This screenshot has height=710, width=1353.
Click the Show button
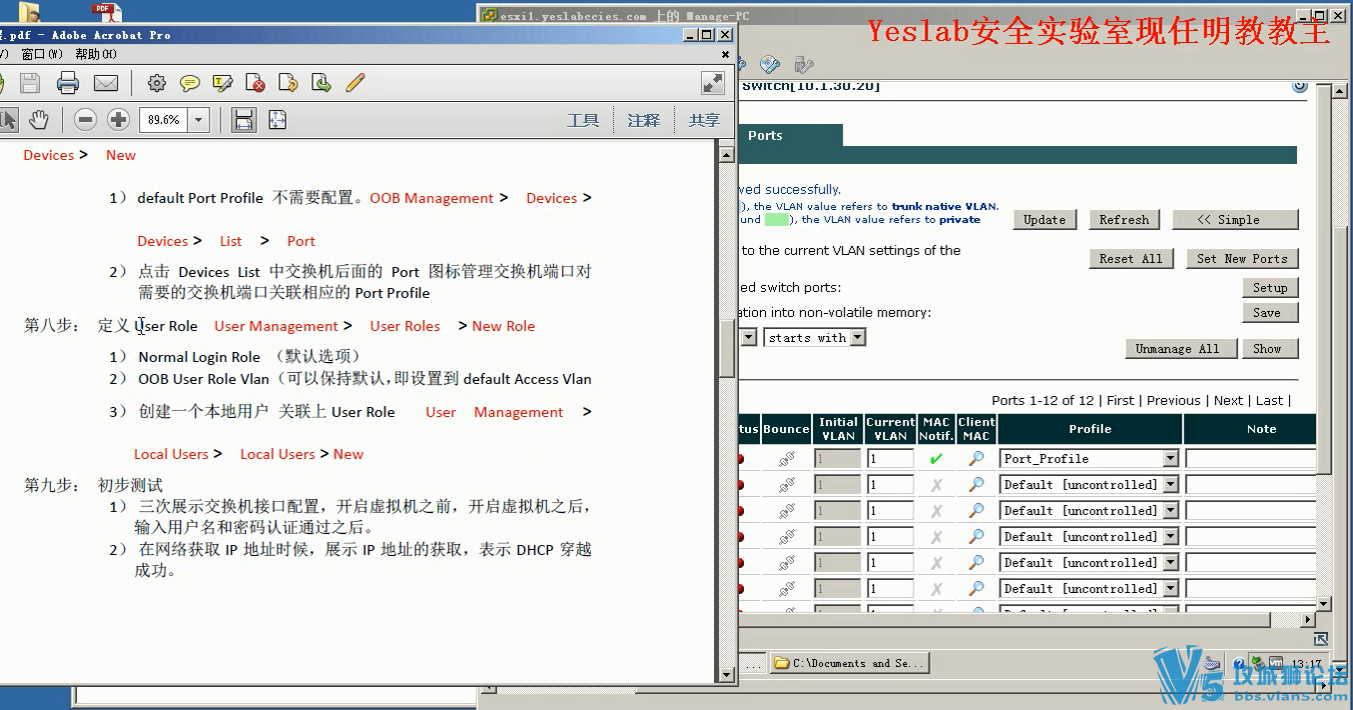1269,349
